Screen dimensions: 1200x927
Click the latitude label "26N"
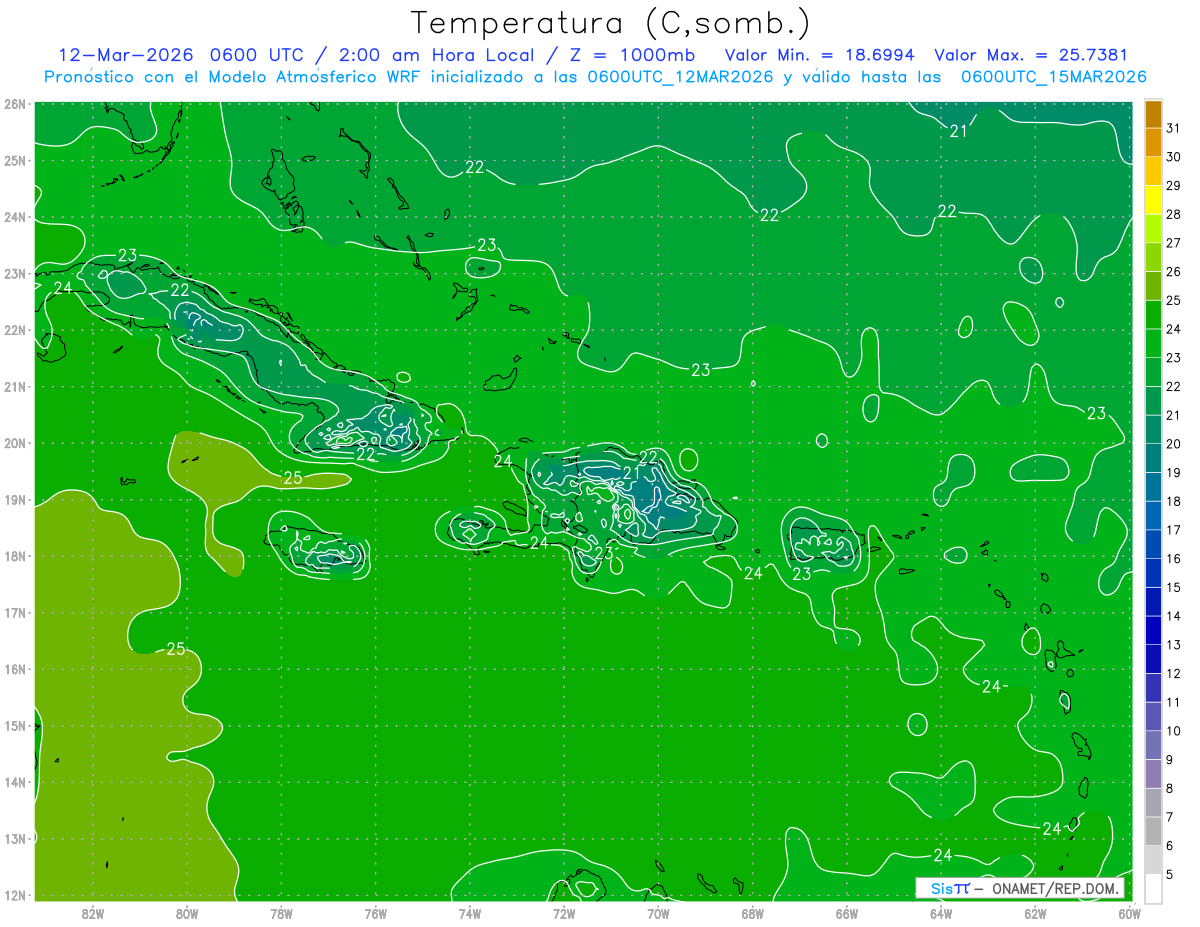15,104
